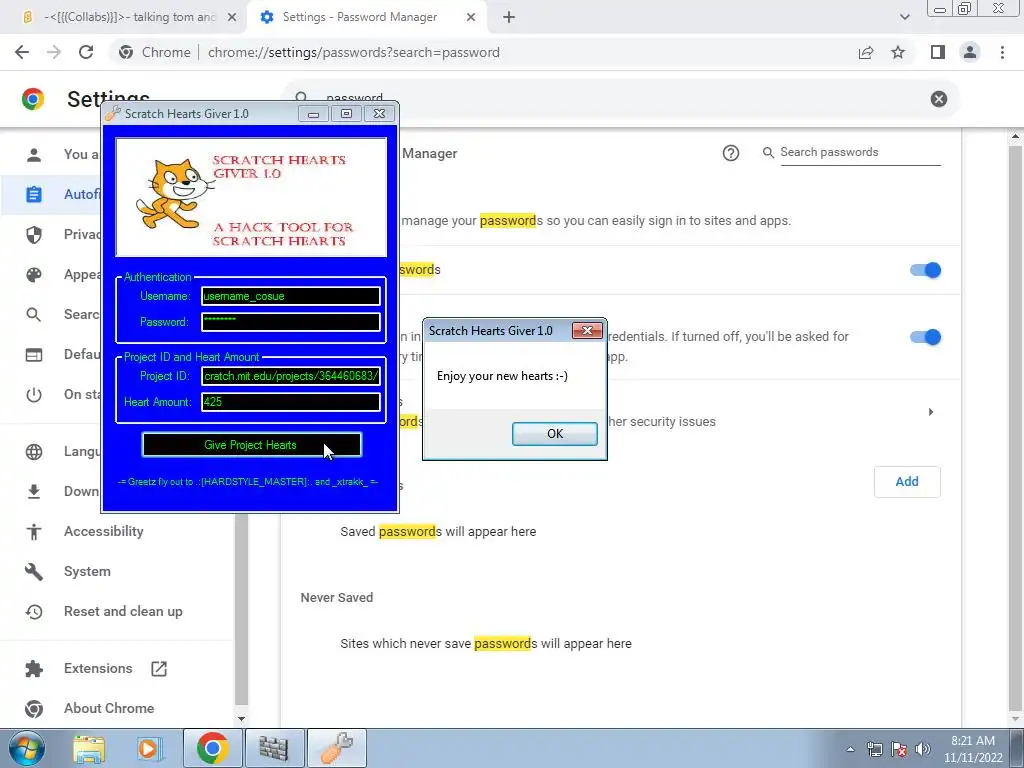
Task: Click the "Never Saved" heading text
Action: (337, 598)
